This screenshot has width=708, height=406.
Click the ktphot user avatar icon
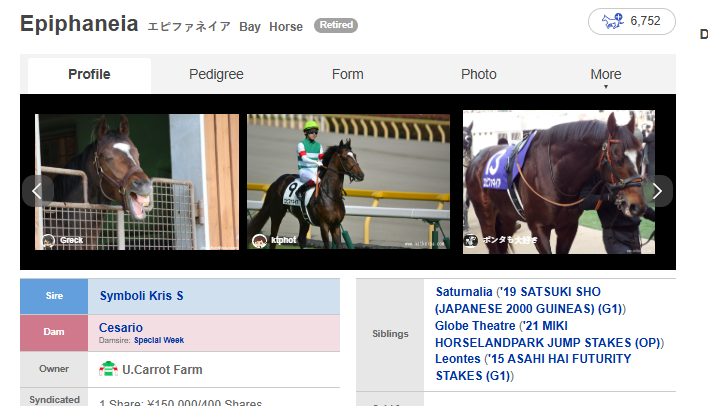pyautogui.click(x=259, y=241)
